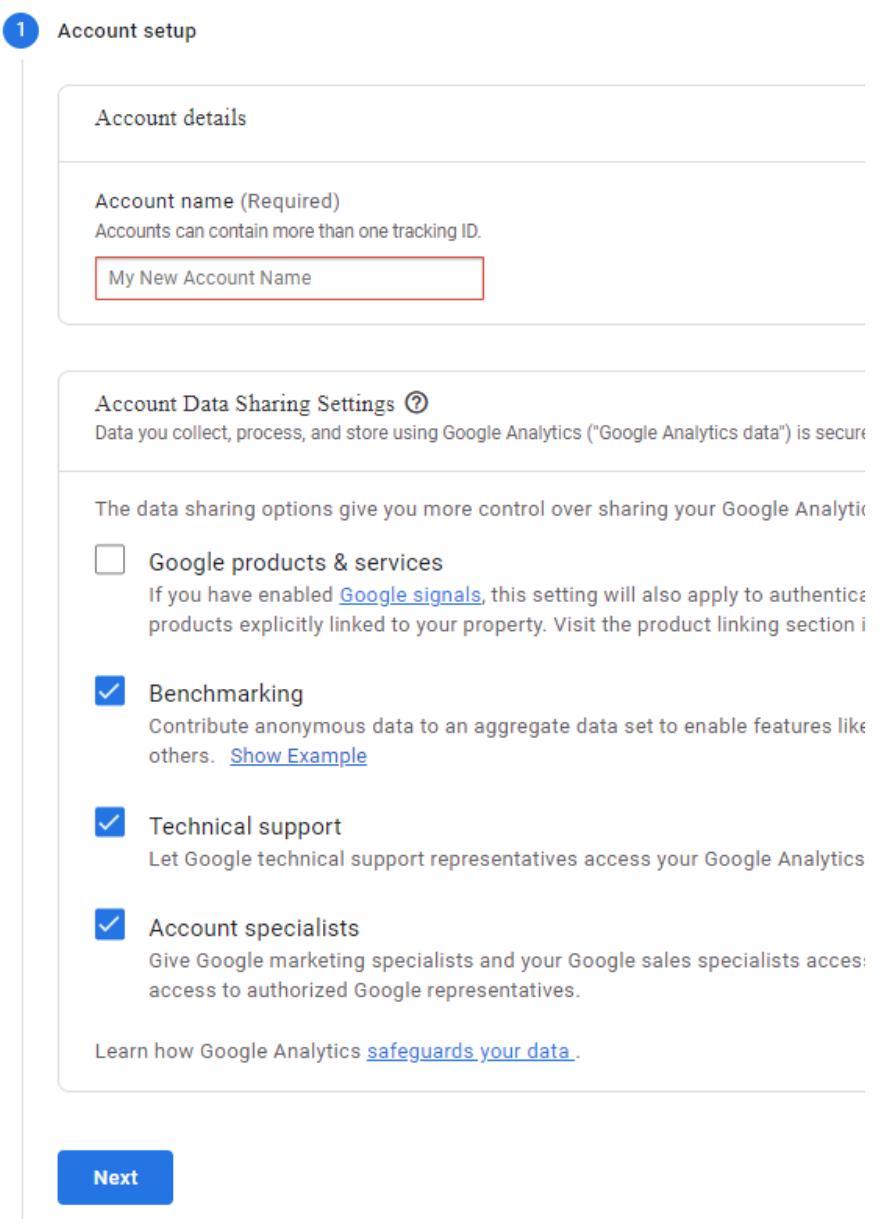Disable the Technical support checkbox
This screenshot has width=884, height=1226.
(110, 824)
